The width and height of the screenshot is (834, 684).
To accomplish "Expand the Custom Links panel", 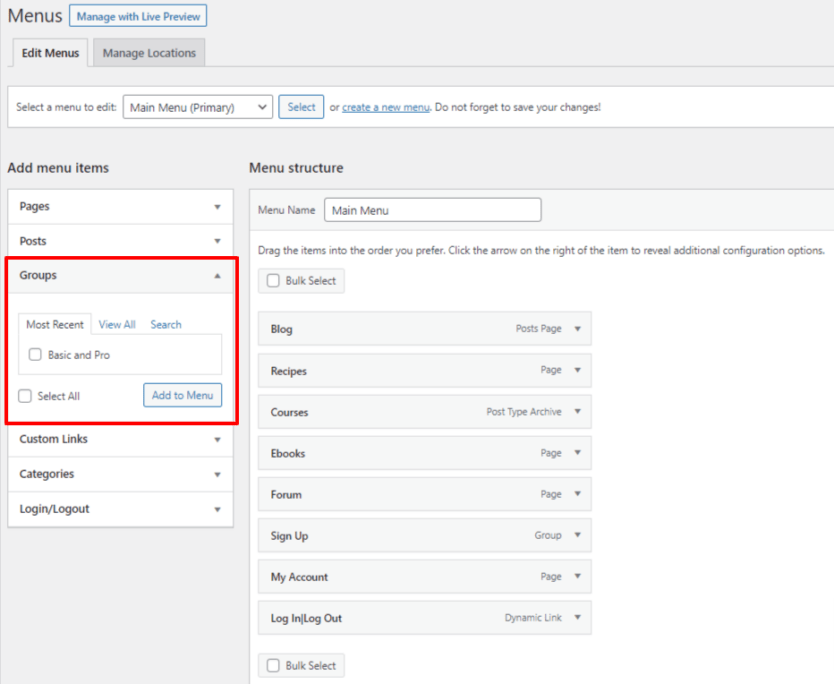I will point(217,439).
